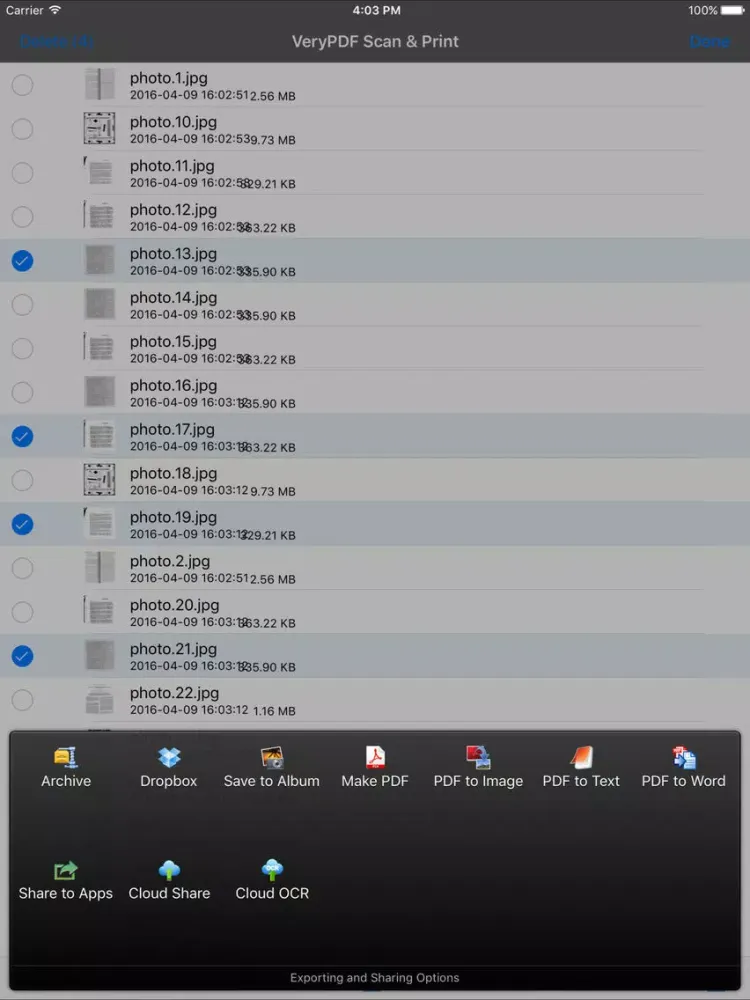Tap the photo.22.jpg thumbnail

pyautogui.click(x=99, y=700)
